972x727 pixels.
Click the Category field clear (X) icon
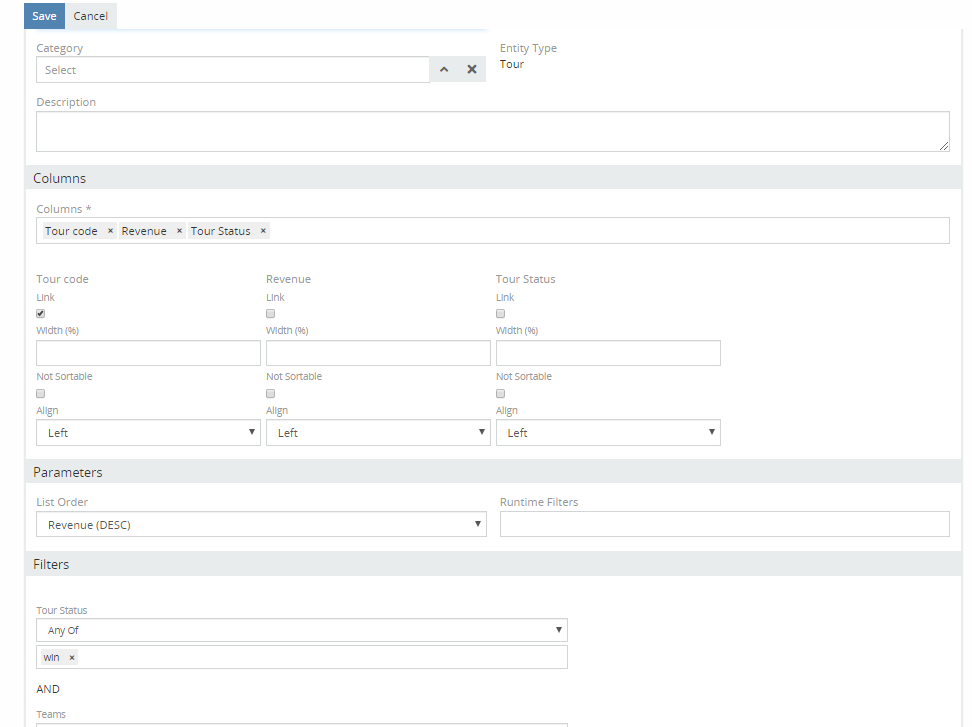tap(472, 70)
